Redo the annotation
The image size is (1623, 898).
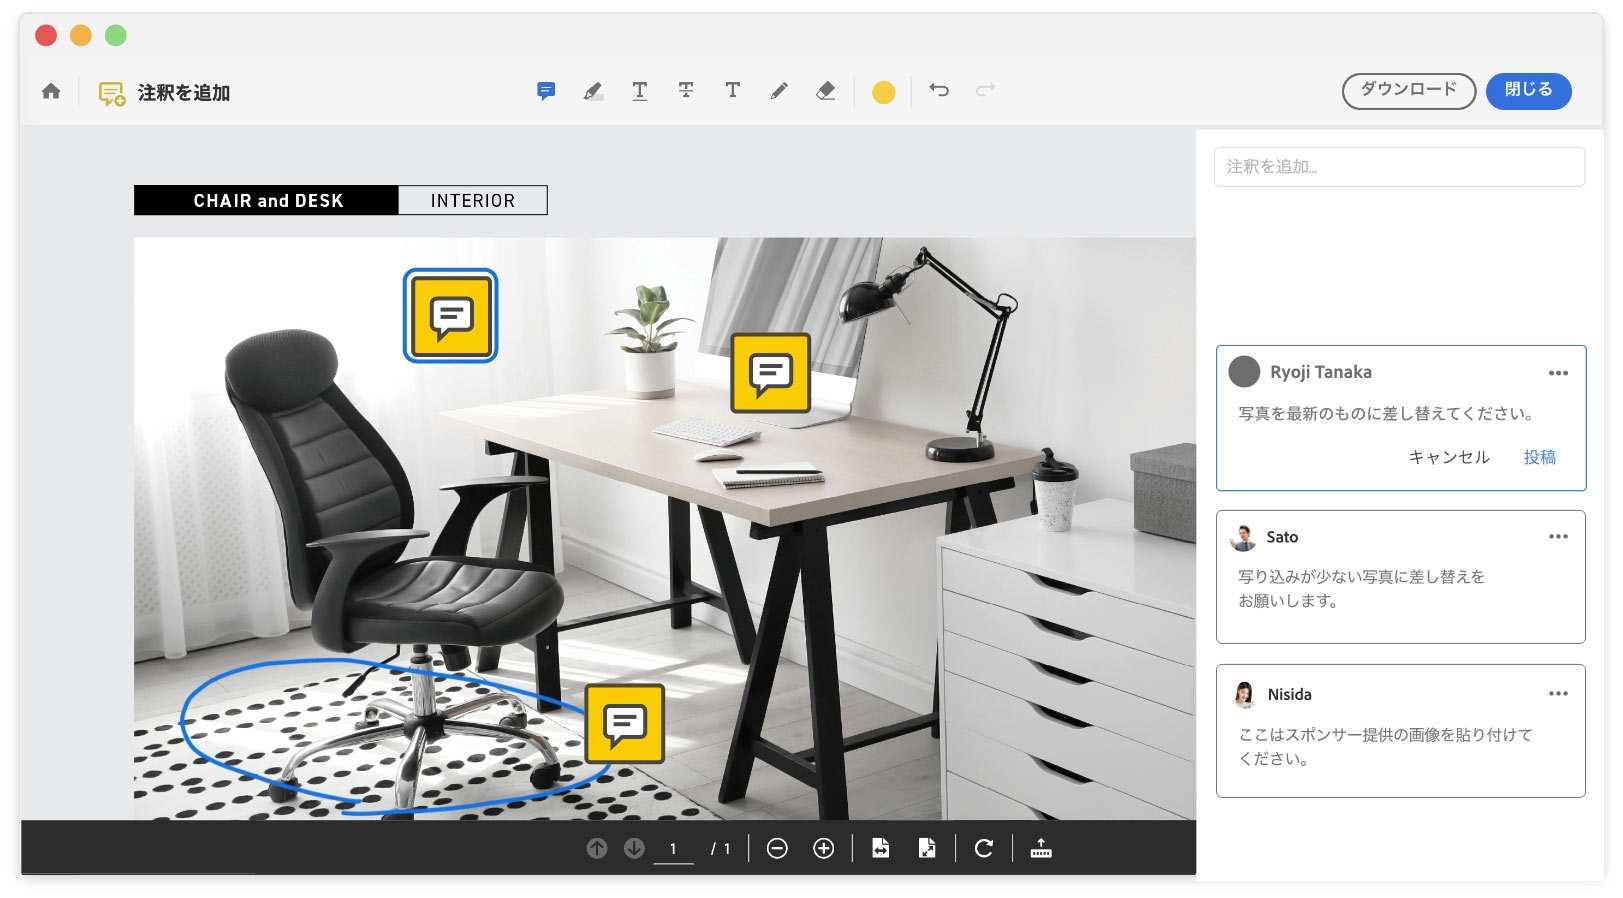click(986, 90)
